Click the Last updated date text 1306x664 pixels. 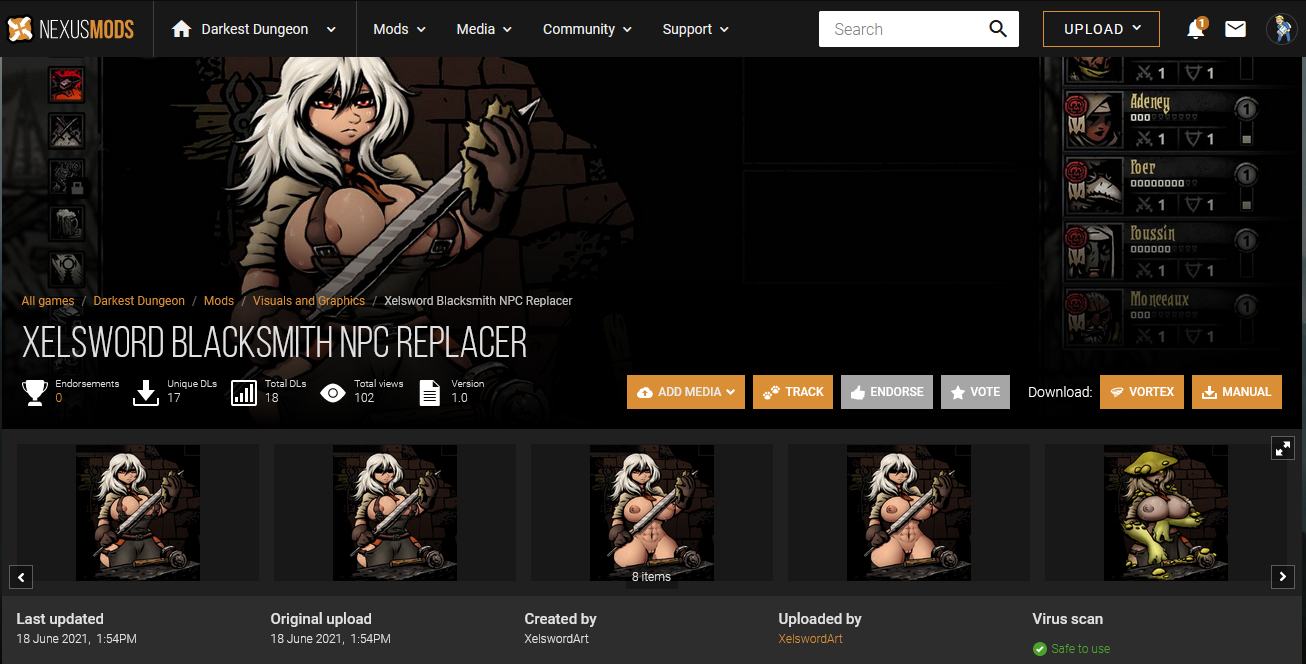tap(76, 638)
